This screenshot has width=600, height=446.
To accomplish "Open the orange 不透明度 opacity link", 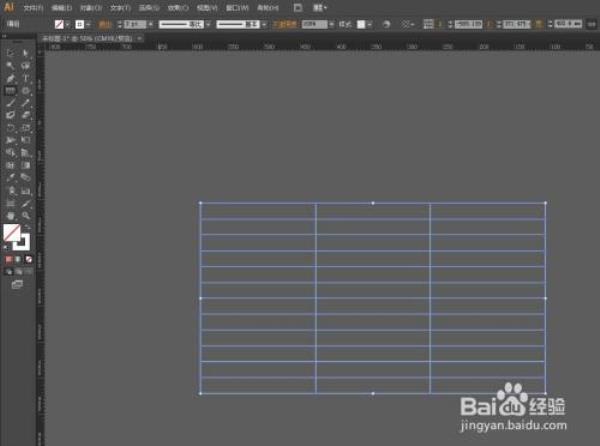I will (285, 24).
